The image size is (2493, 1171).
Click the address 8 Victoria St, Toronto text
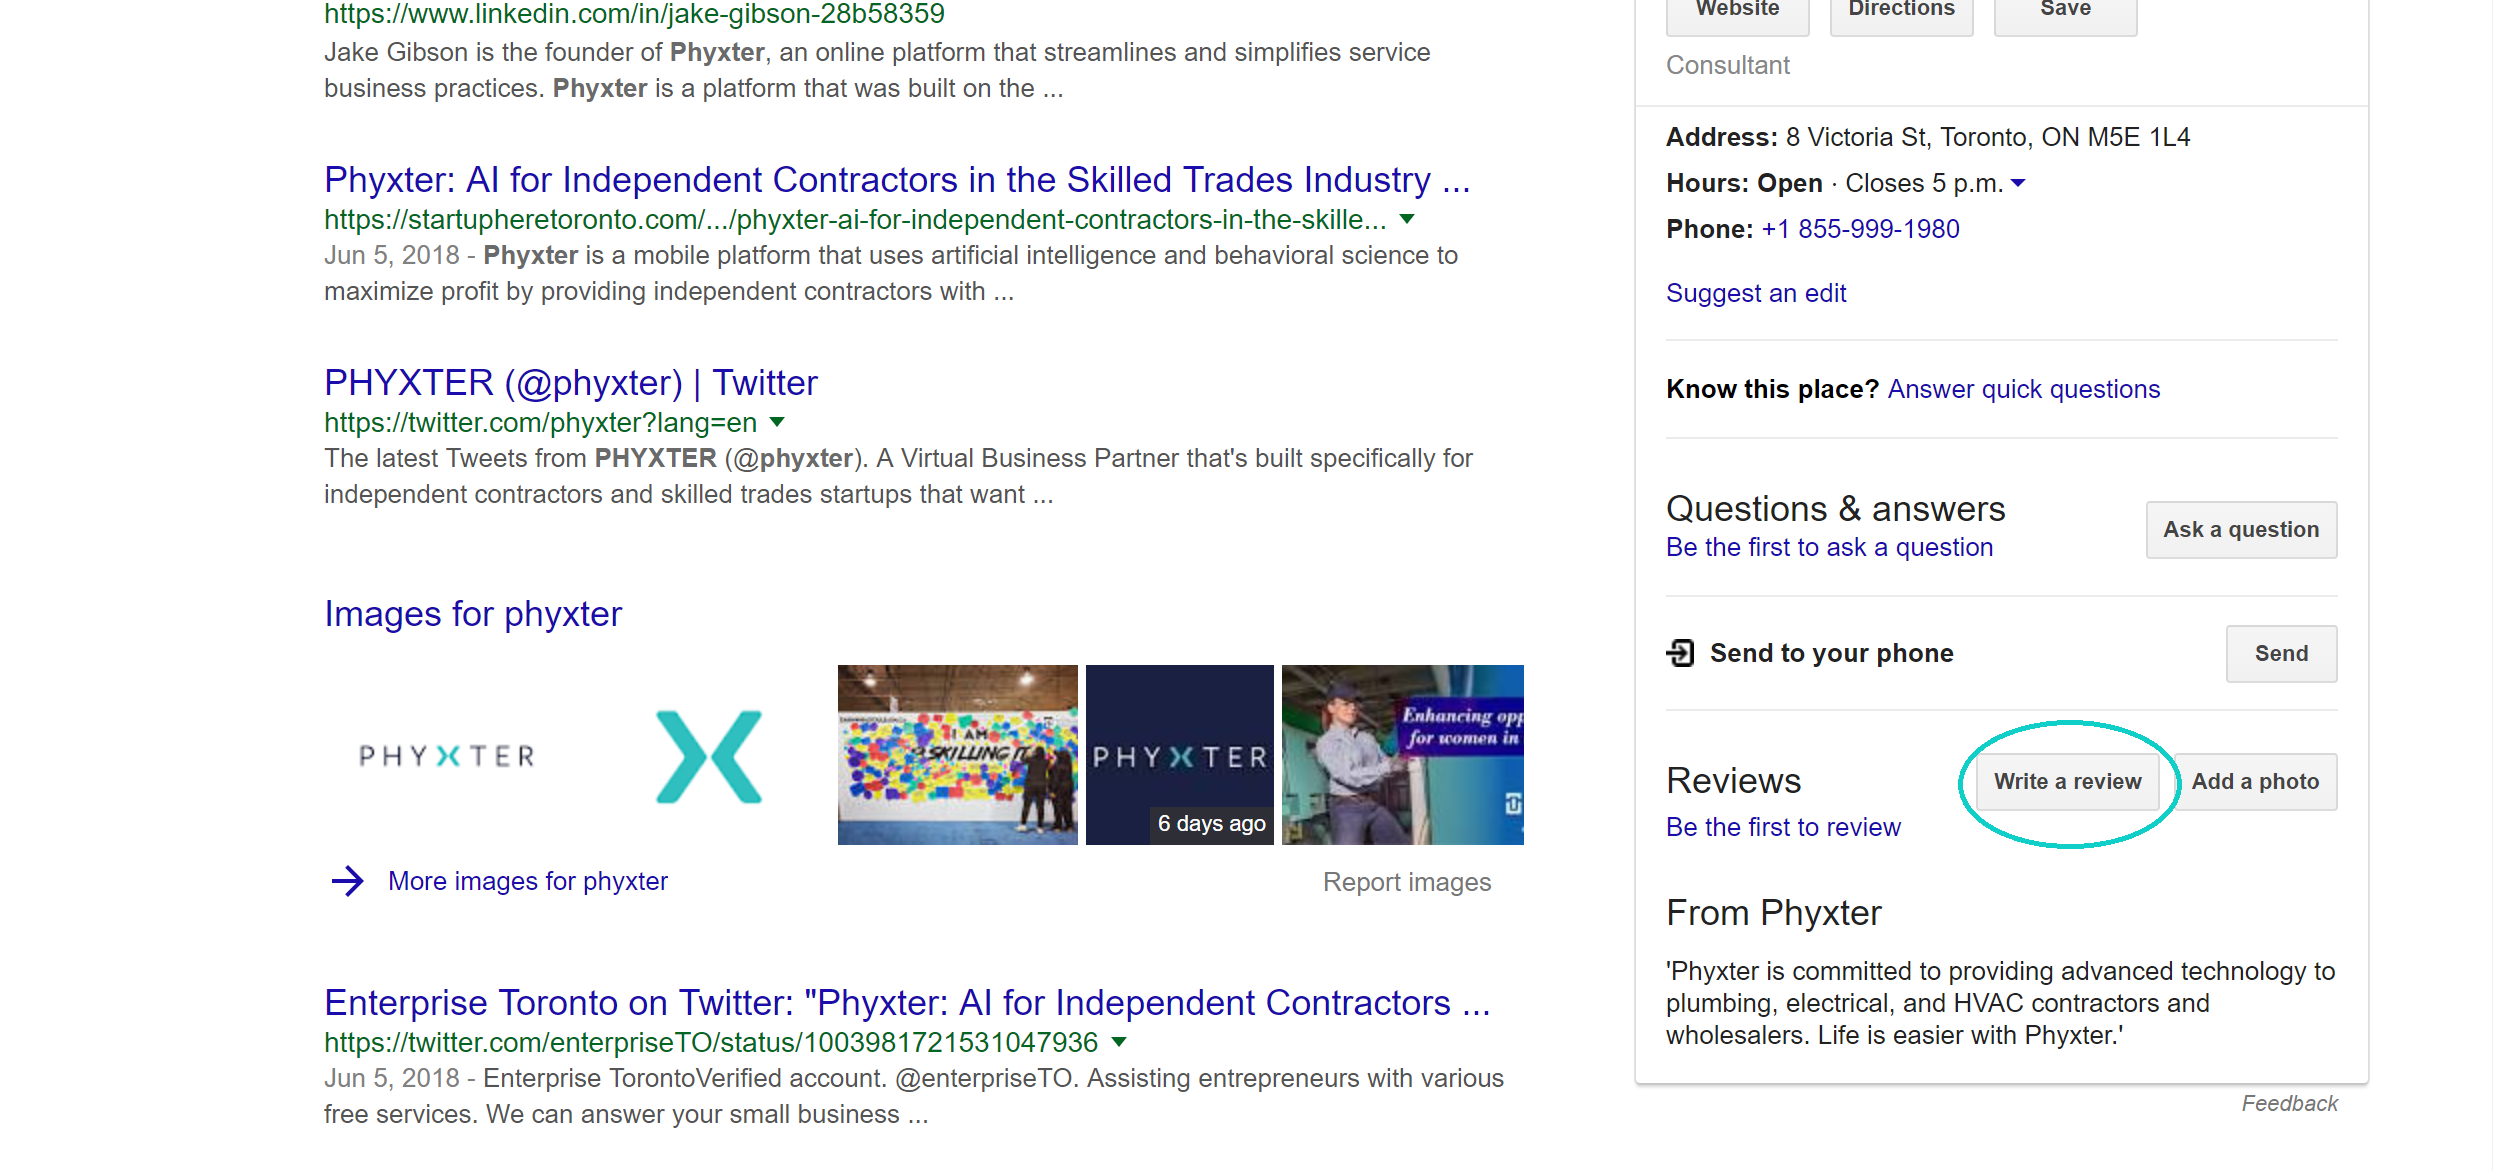pyautogui.click(x=1988, y=137)
